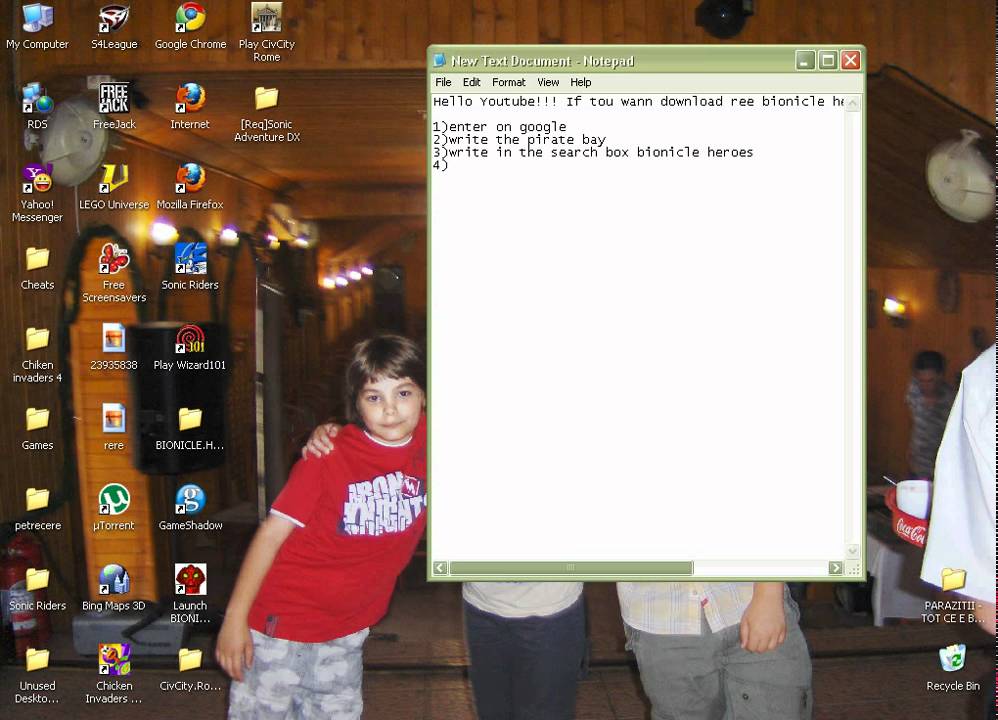Start LEGO Universe shortcut
This screenshot has height=720, width=998.
tap(114, 187)
